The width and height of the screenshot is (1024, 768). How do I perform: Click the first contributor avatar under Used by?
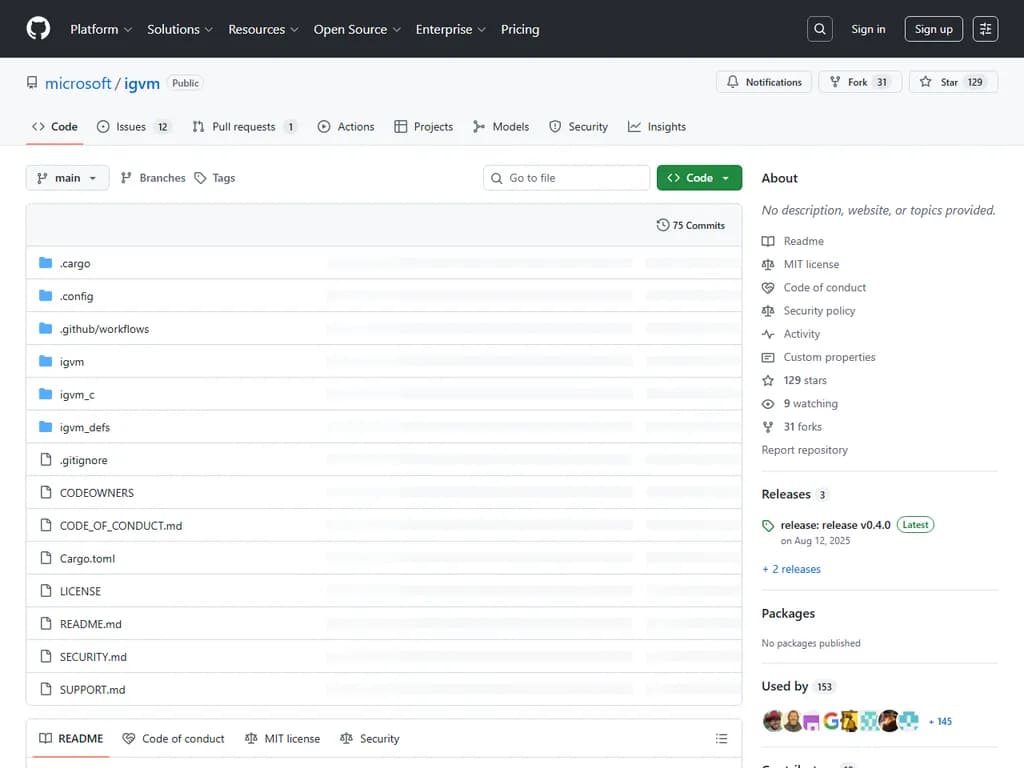pos(772,721)
